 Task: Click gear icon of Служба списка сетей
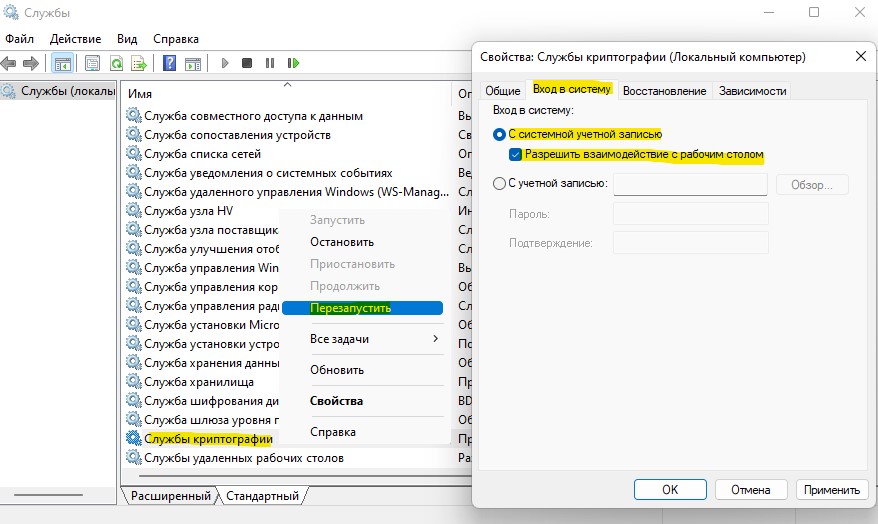(133, 153)
